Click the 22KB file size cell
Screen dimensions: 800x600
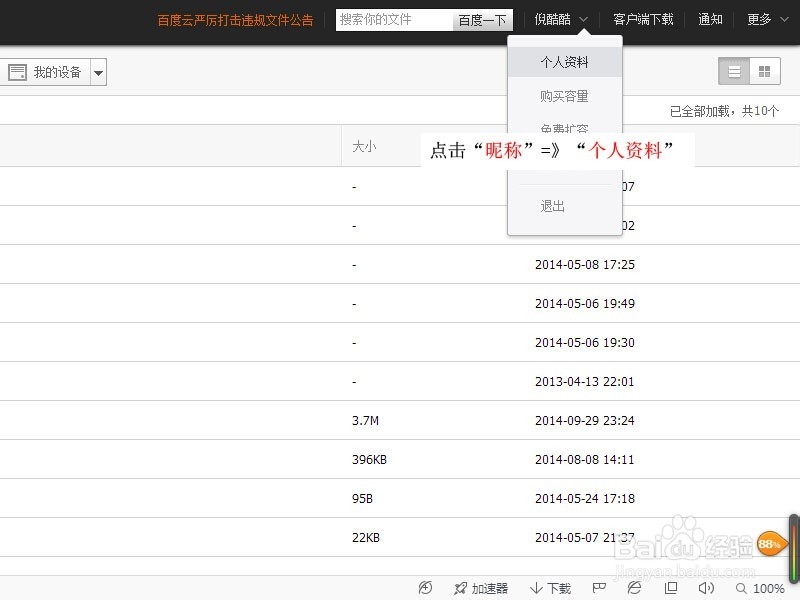pos(366,537)
